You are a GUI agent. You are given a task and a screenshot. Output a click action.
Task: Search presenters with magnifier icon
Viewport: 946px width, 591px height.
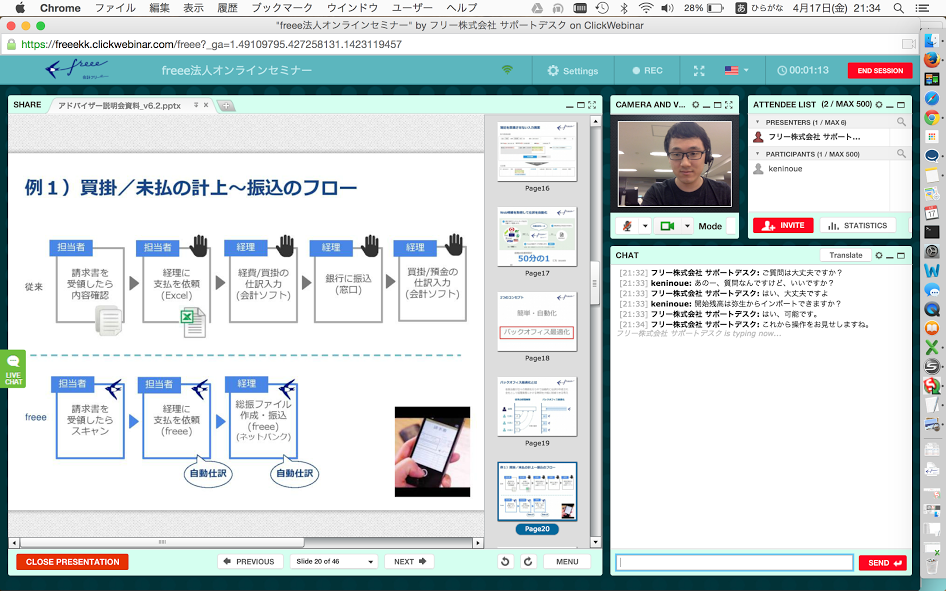(901, 122)
